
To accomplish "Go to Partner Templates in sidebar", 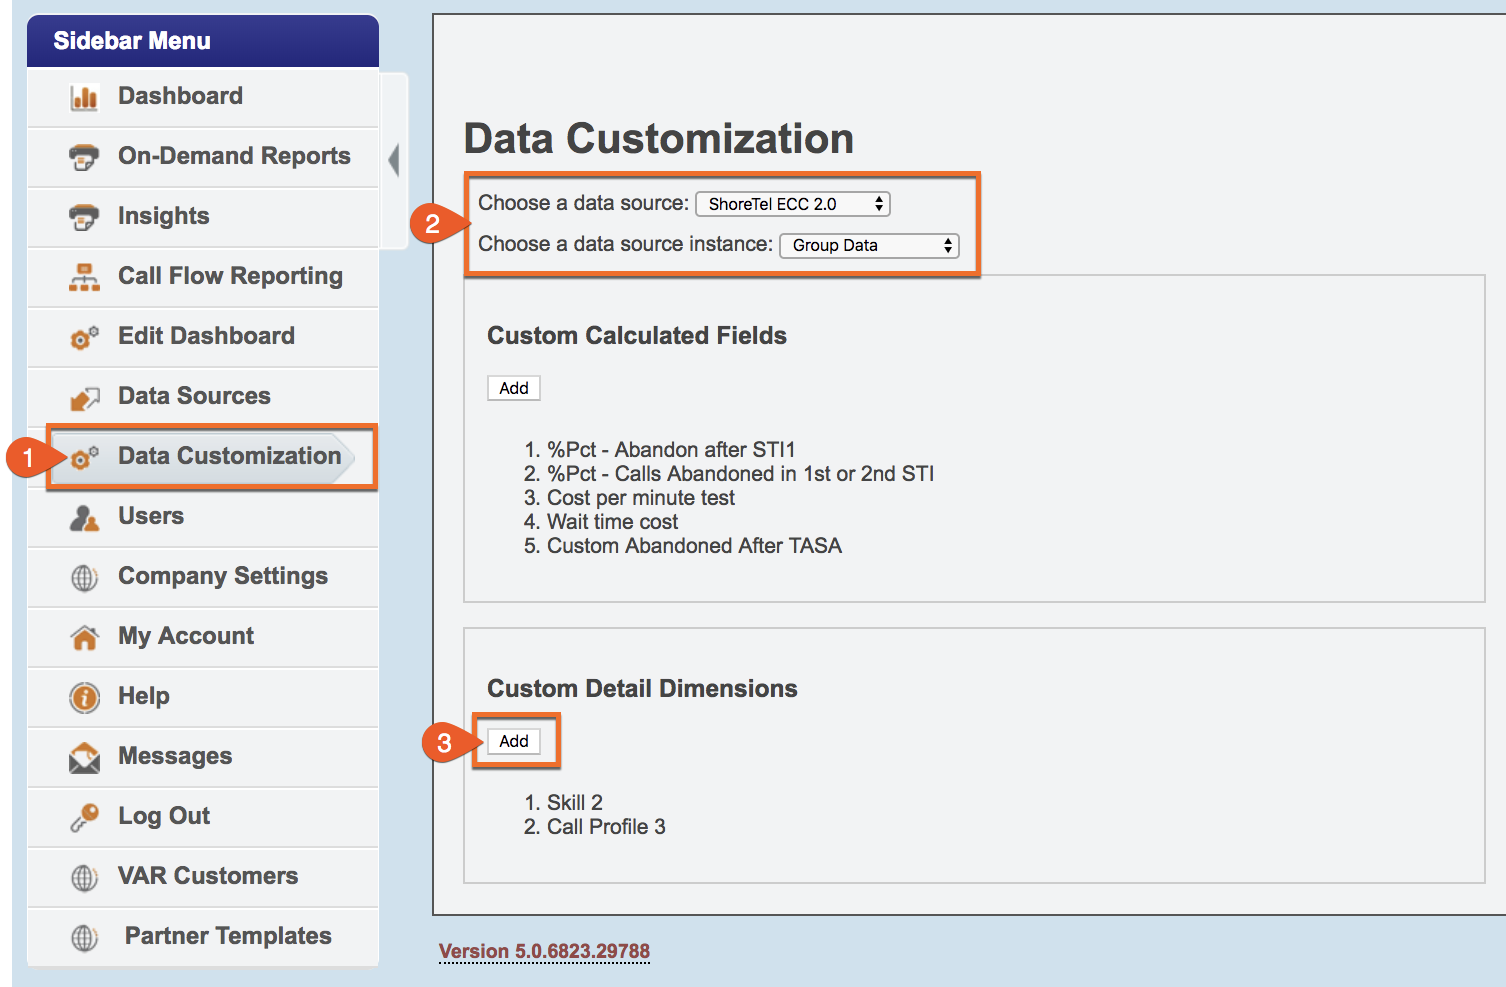I will click(227, 936).
